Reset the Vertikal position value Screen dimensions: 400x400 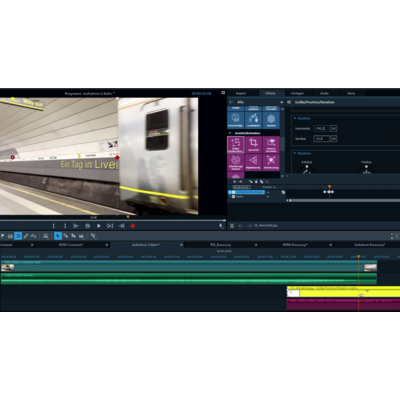point(334,138)
